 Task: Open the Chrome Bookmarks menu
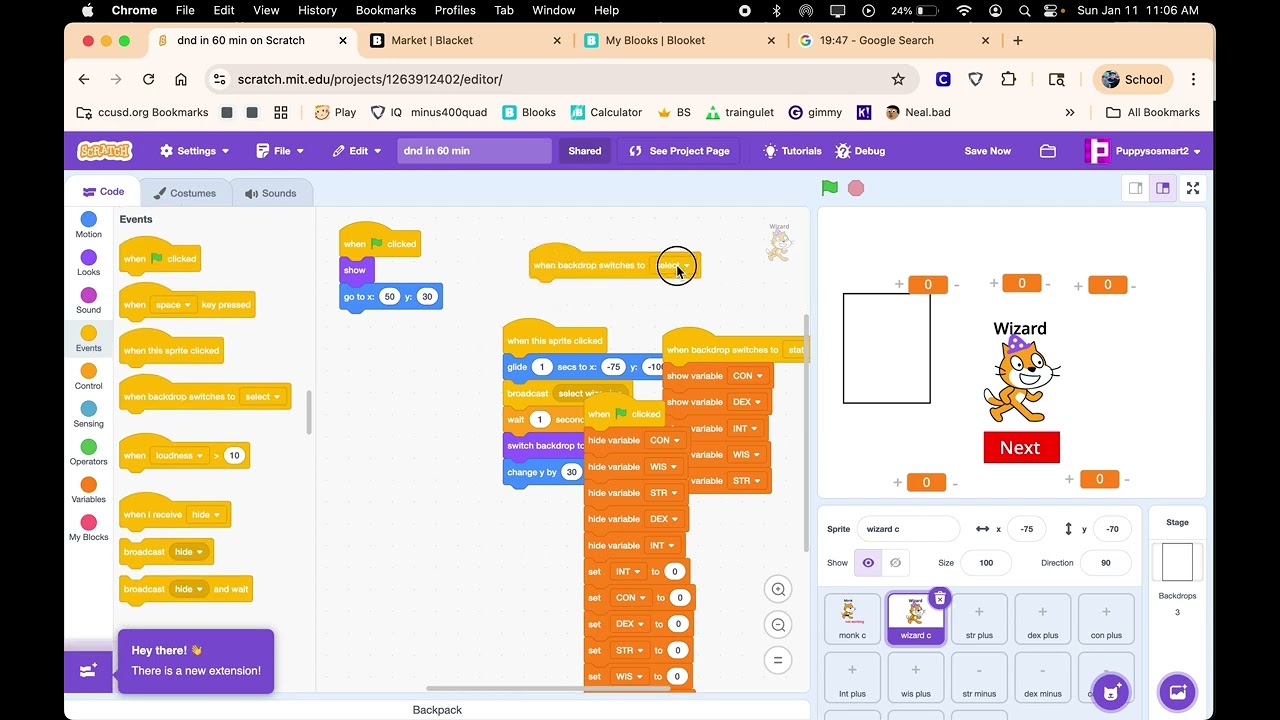pyautogui.click(x=385, y=10)
